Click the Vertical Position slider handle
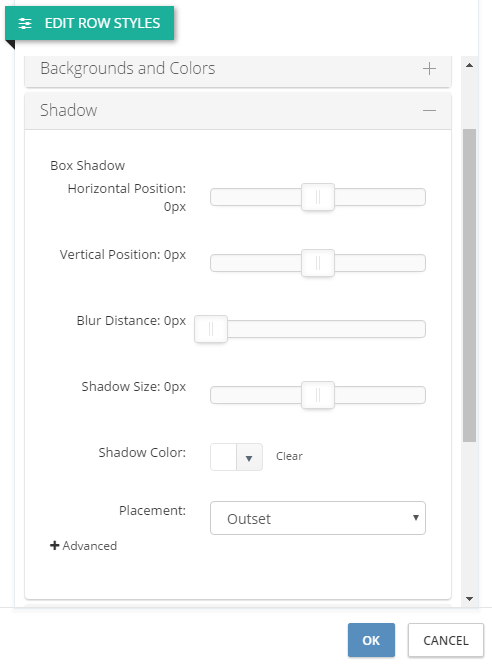Image resolution: width=492 pixels, height=667 pixels. 318,263
